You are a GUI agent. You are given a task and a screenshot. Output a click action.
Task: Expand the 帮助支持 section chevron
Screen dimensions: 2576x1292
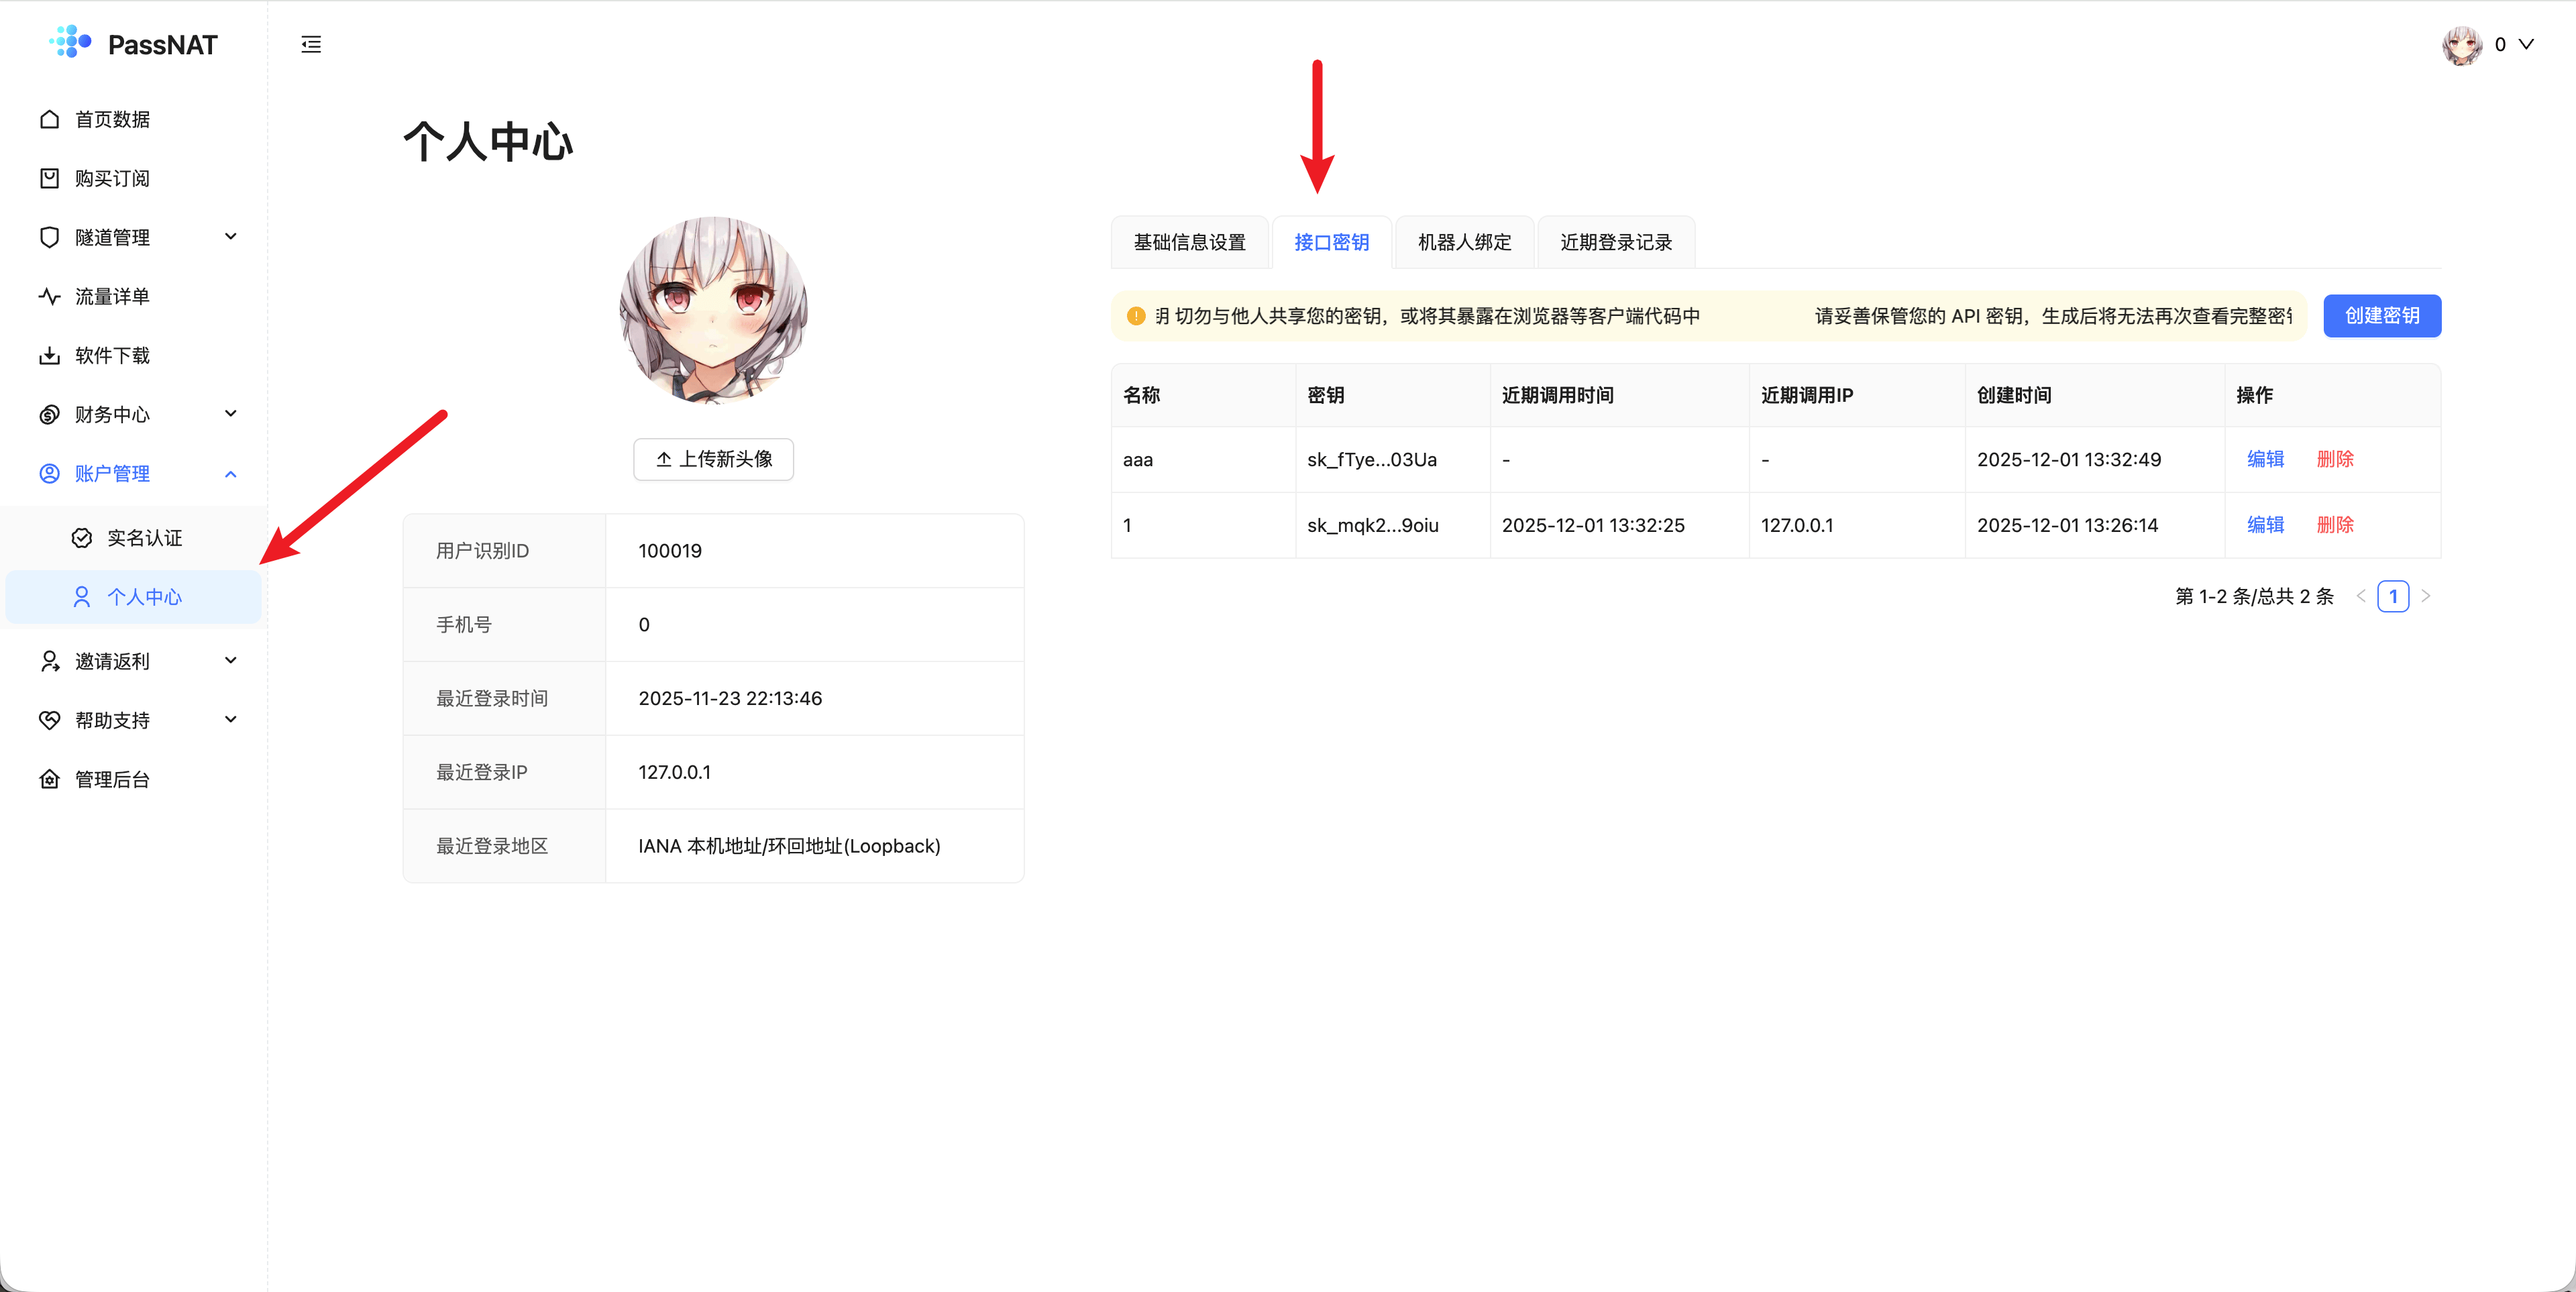coord(231,719)
